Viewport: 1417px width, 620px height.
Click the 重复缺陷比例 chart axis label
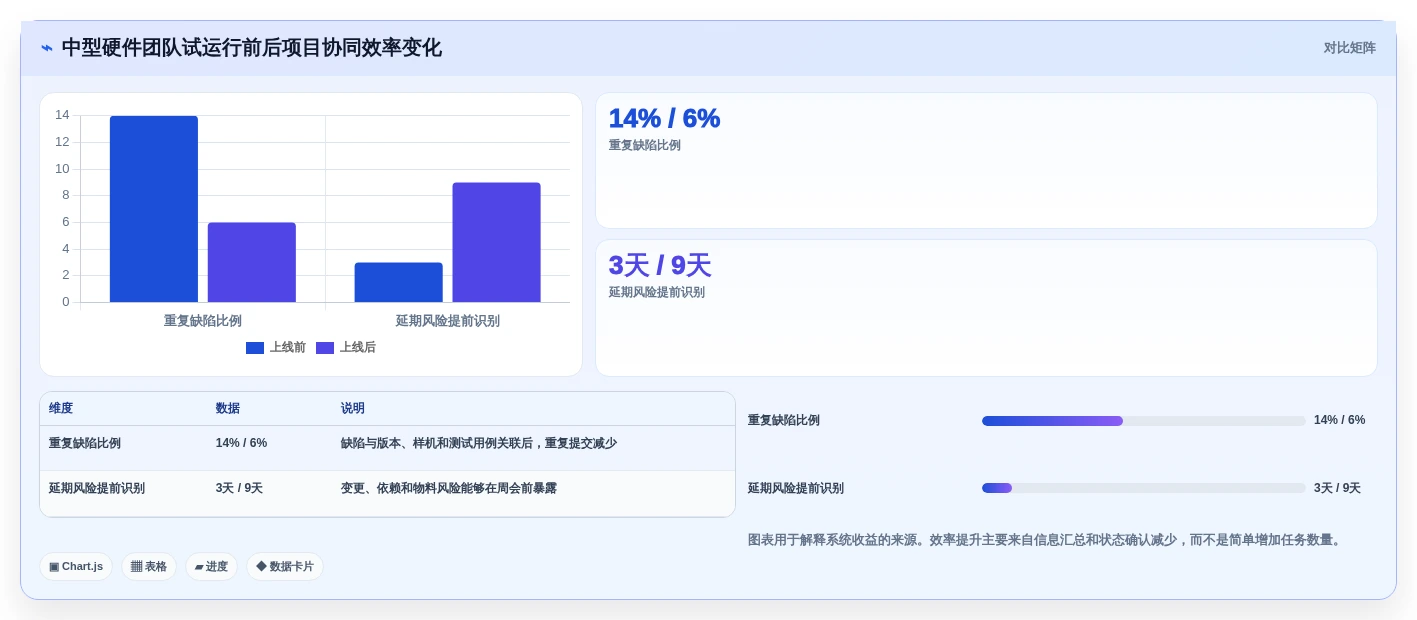click(203, 321)
